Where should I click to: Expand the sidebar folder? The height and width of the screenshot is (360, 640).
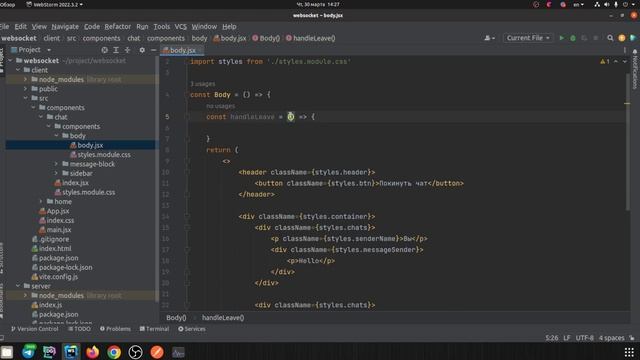tap(56, 173)
